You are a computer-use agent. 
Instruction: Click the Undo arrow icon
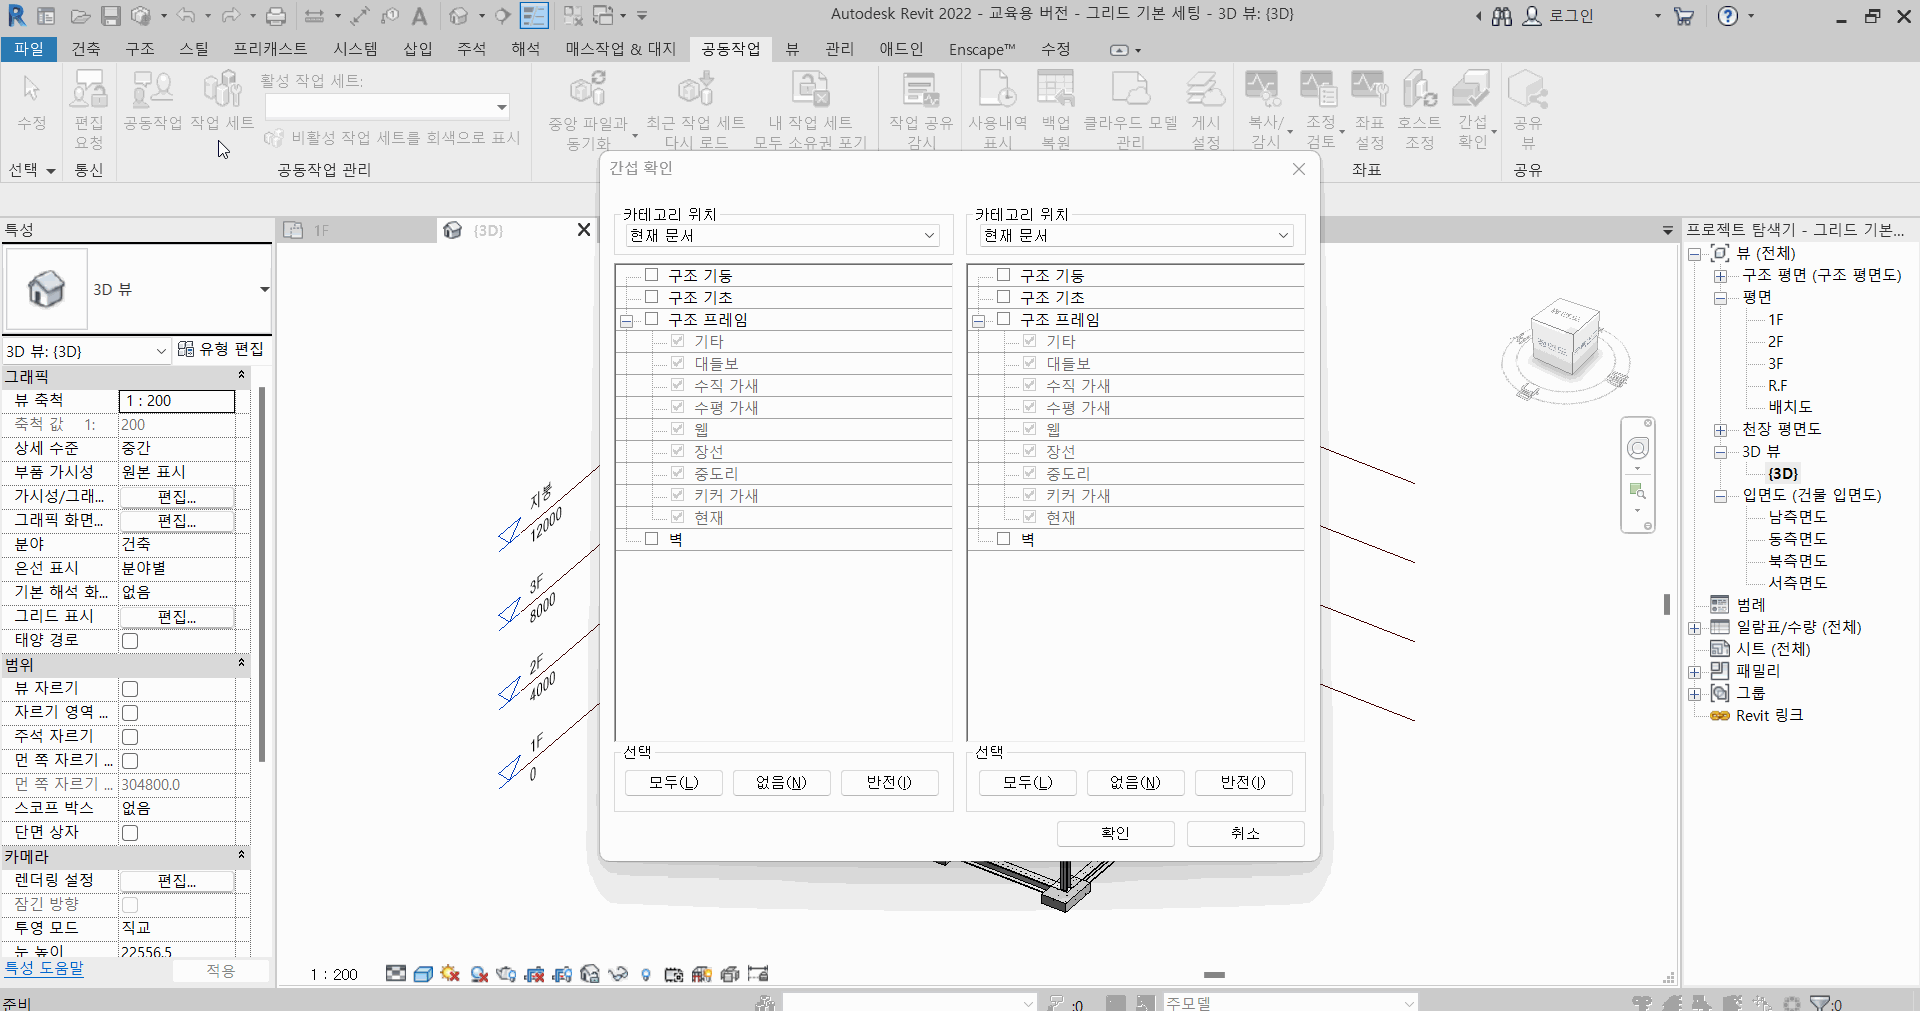186,16
